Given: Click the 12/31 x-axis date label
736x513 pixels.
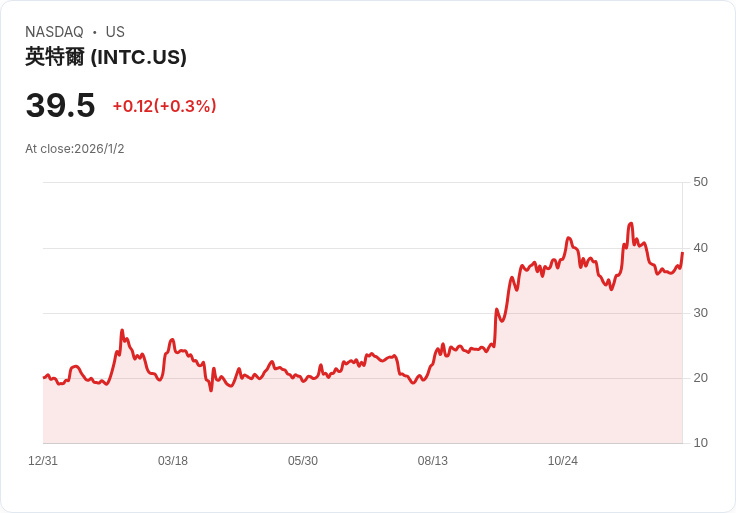Looking at the screenshot, I should click(x=43, y=461).
